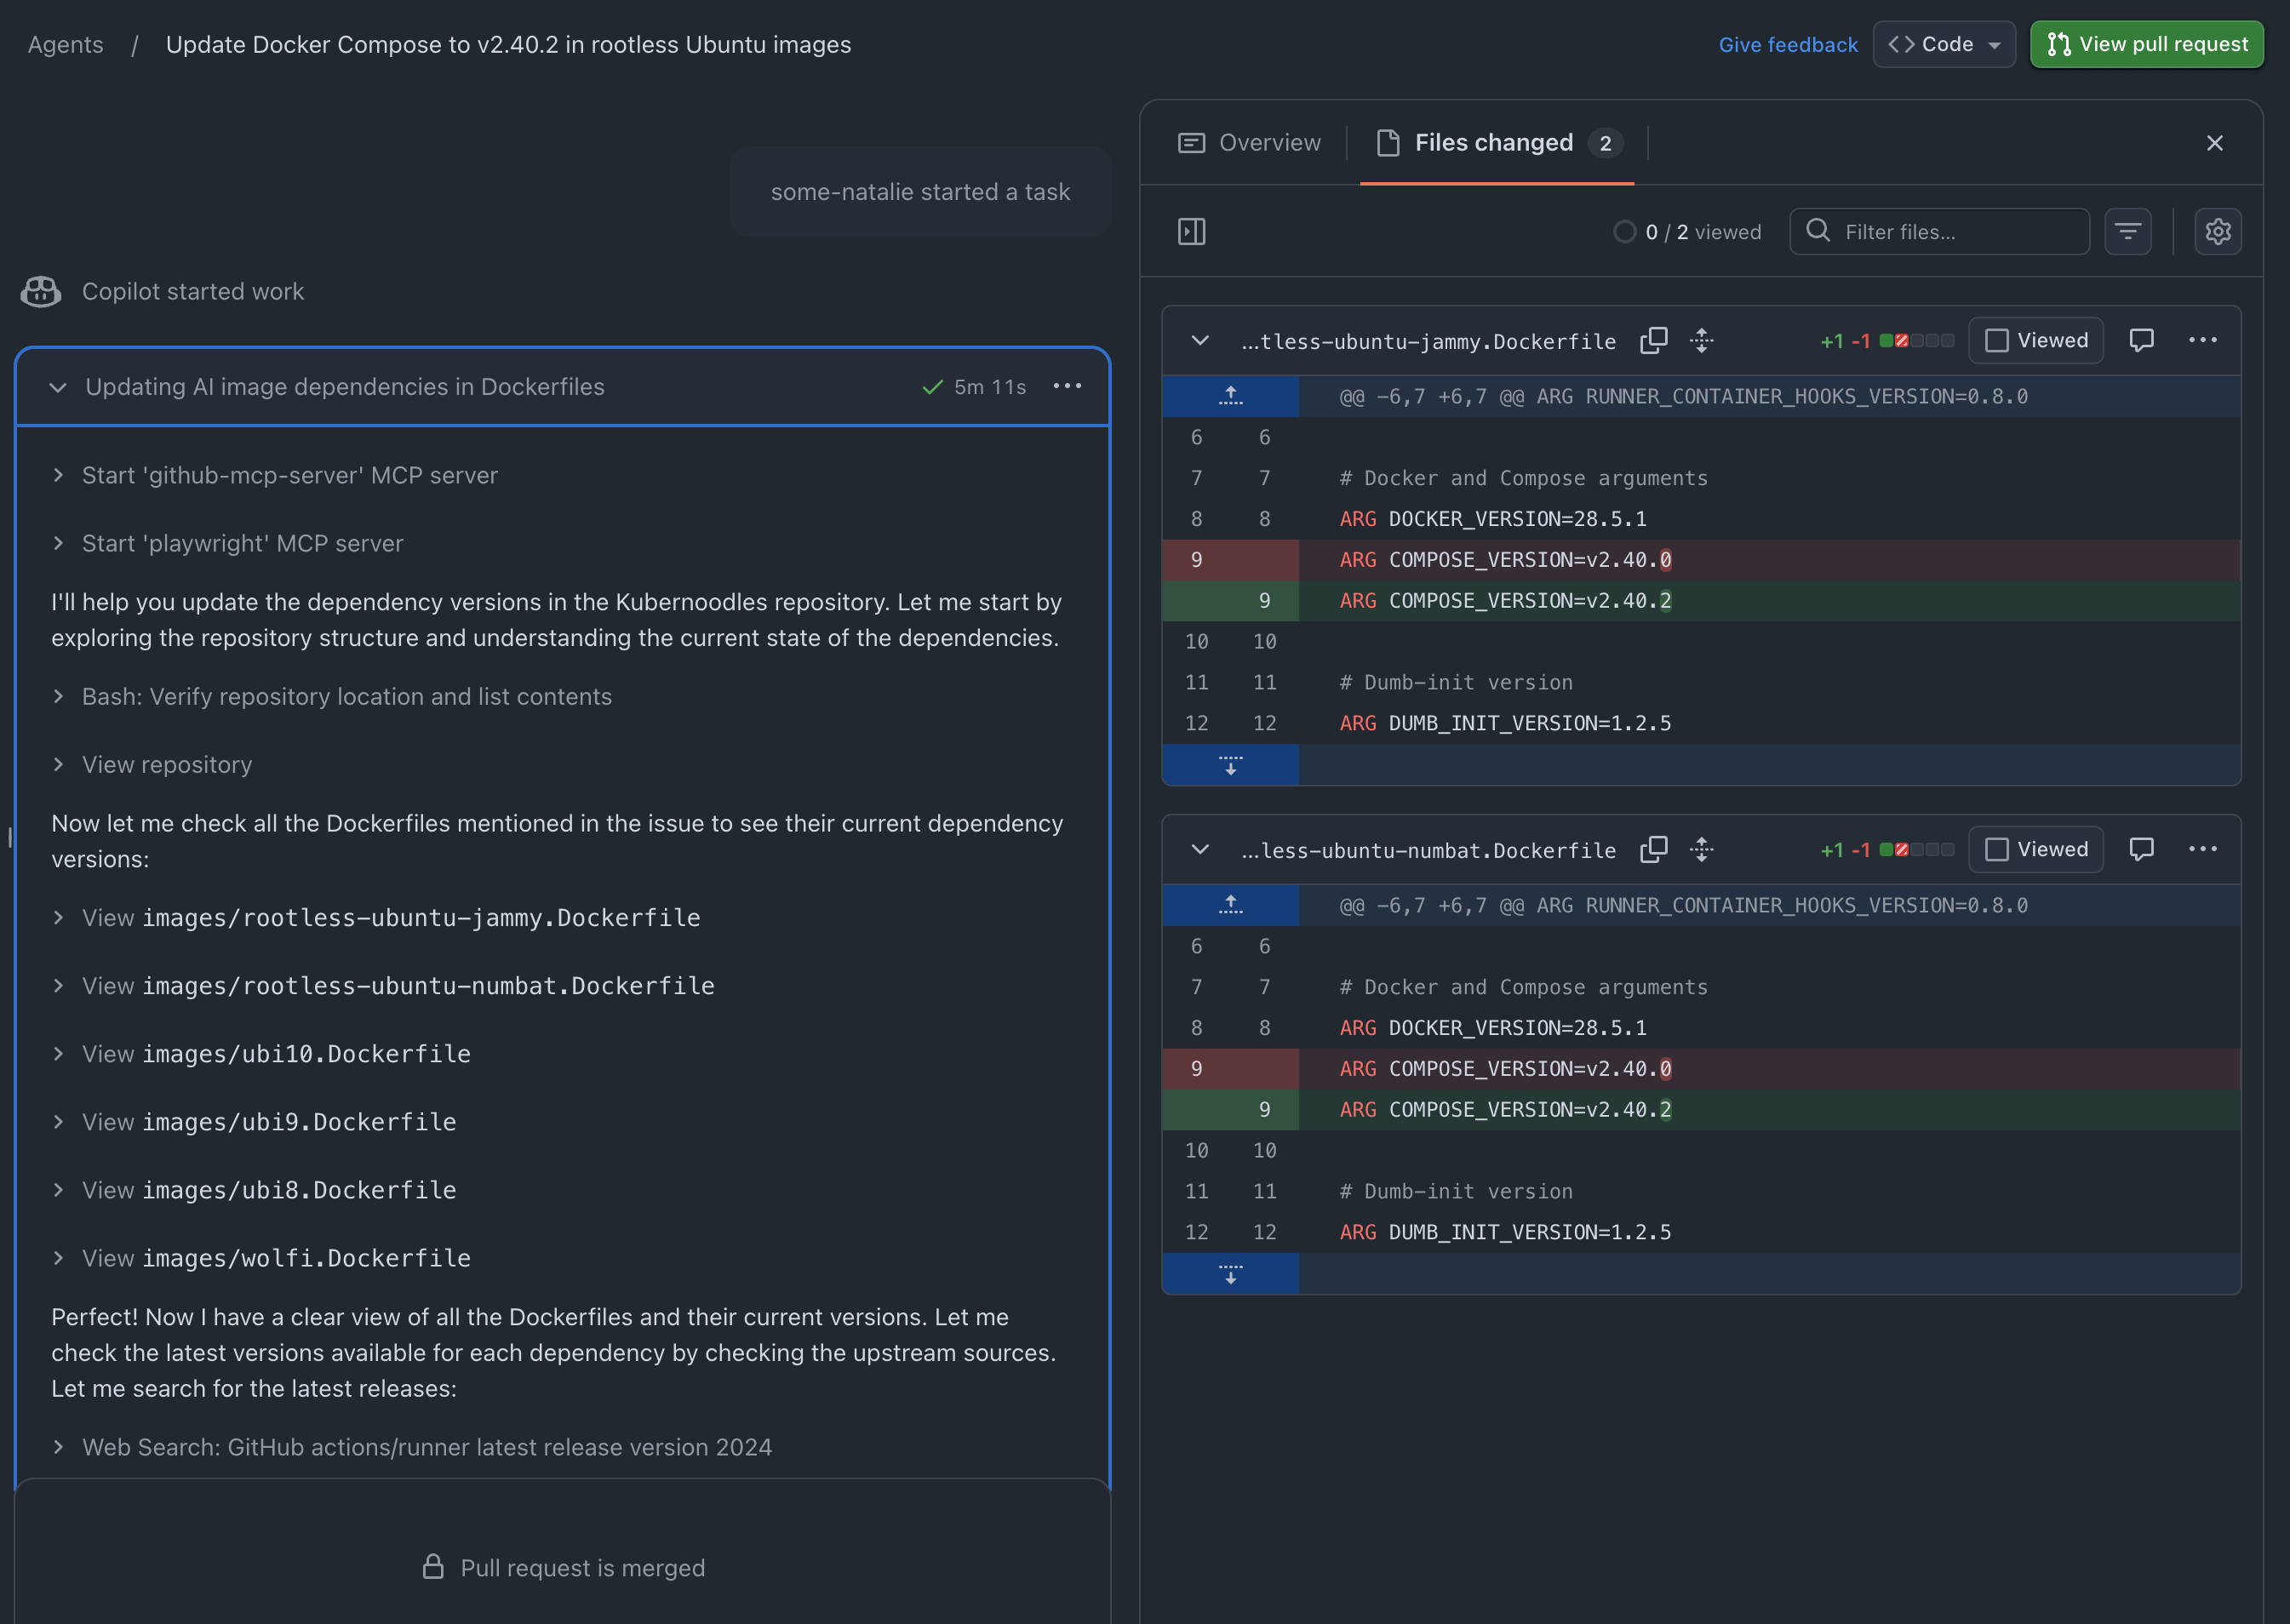Collapse the jammy Dockerfile diff
The width and height of the screenshot is (2290, 1624).
pos(1200,340)
